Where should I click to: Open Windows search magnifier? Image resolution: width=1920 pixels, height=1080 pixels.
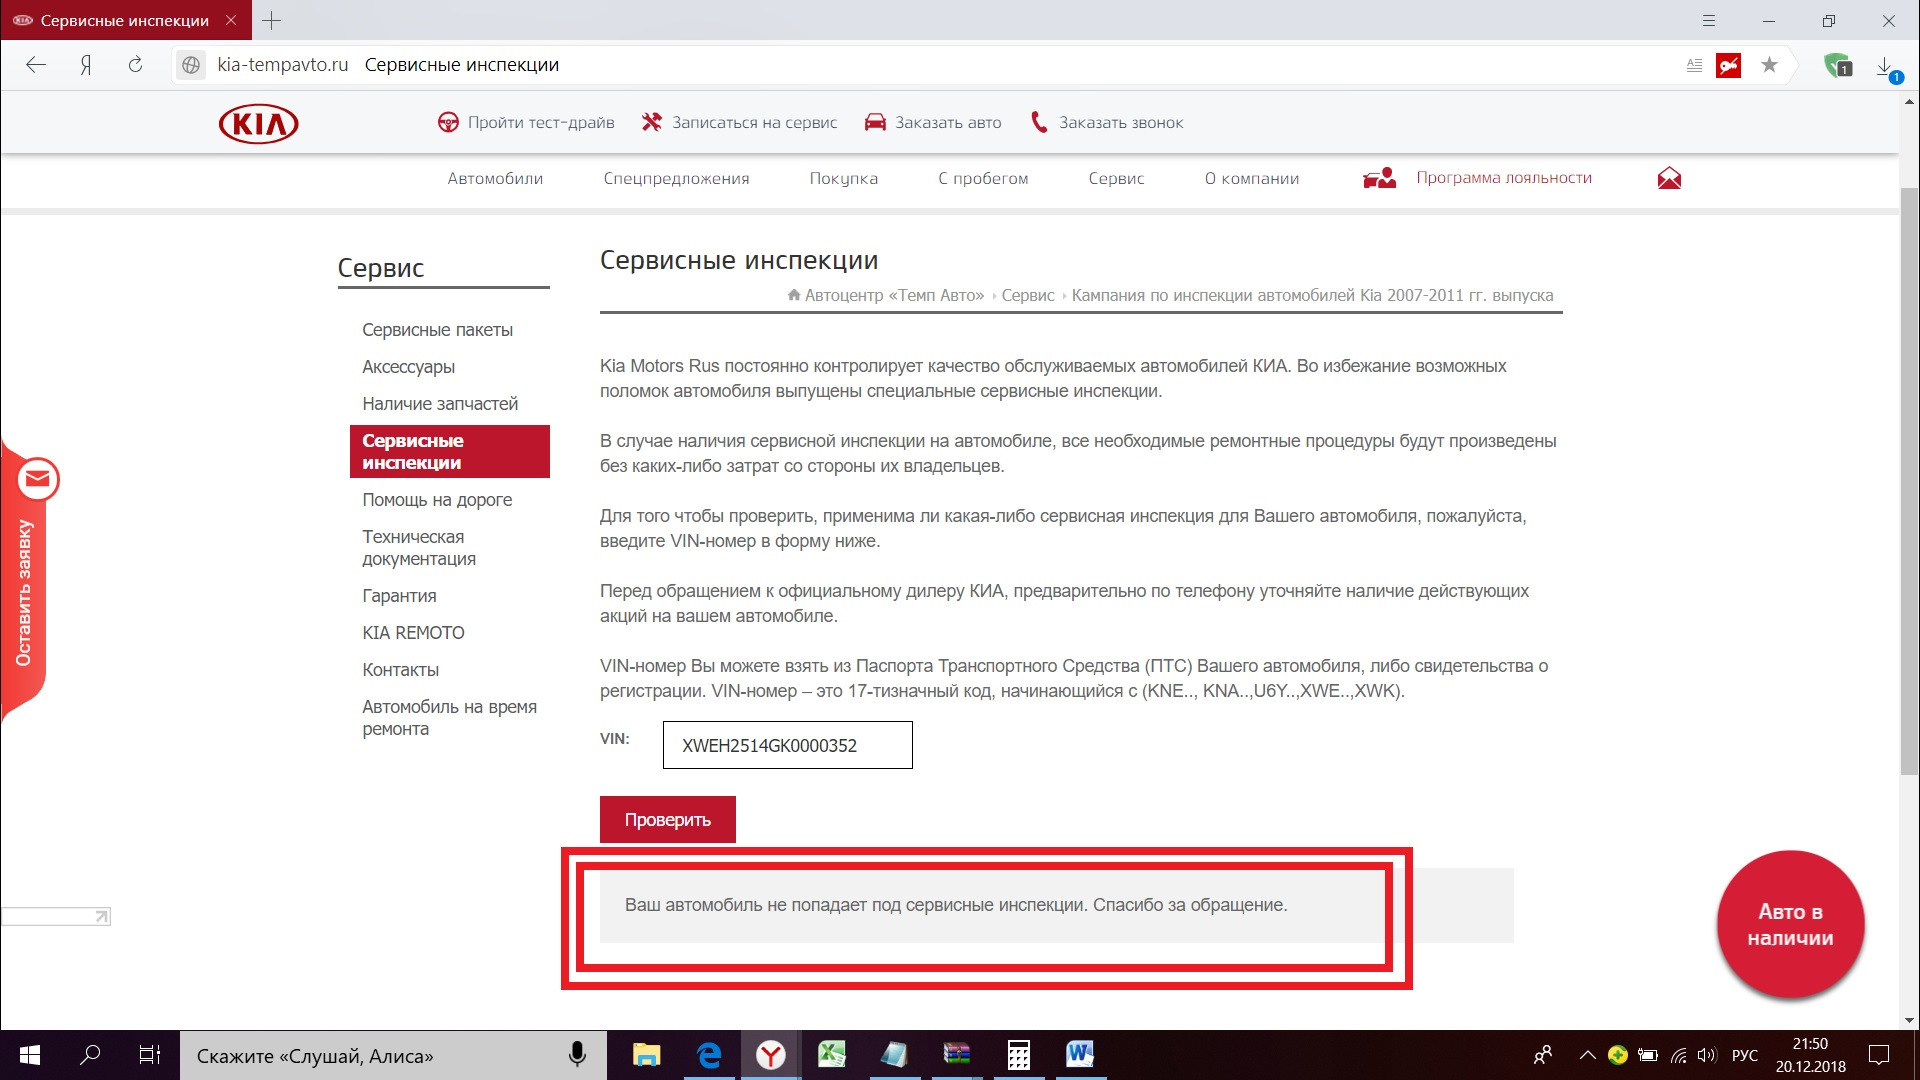click(90, 1055)
